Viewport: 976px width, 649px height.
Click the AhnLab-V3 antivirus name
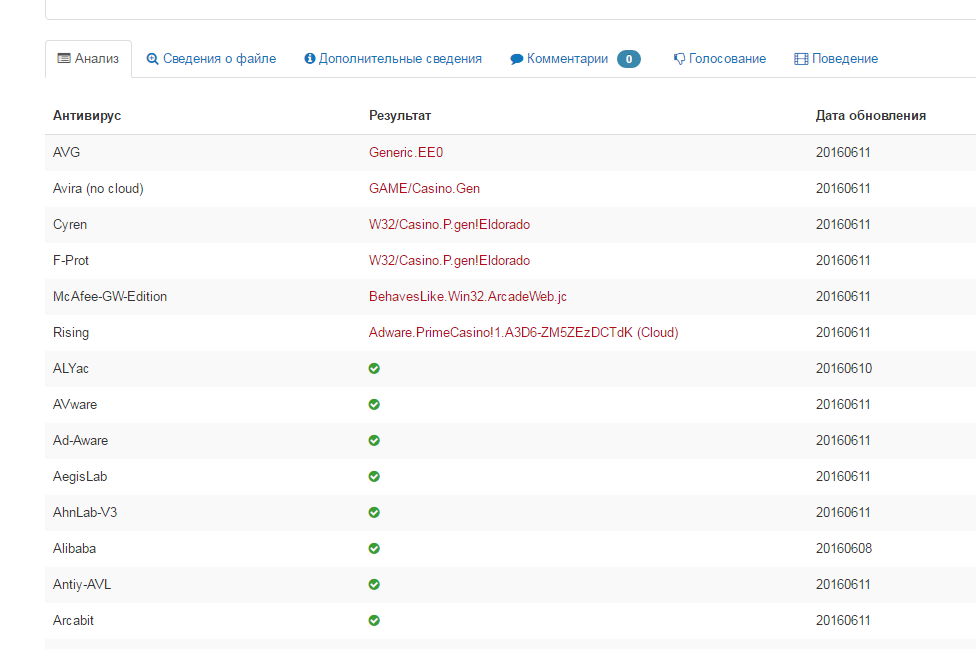point(85,513)
